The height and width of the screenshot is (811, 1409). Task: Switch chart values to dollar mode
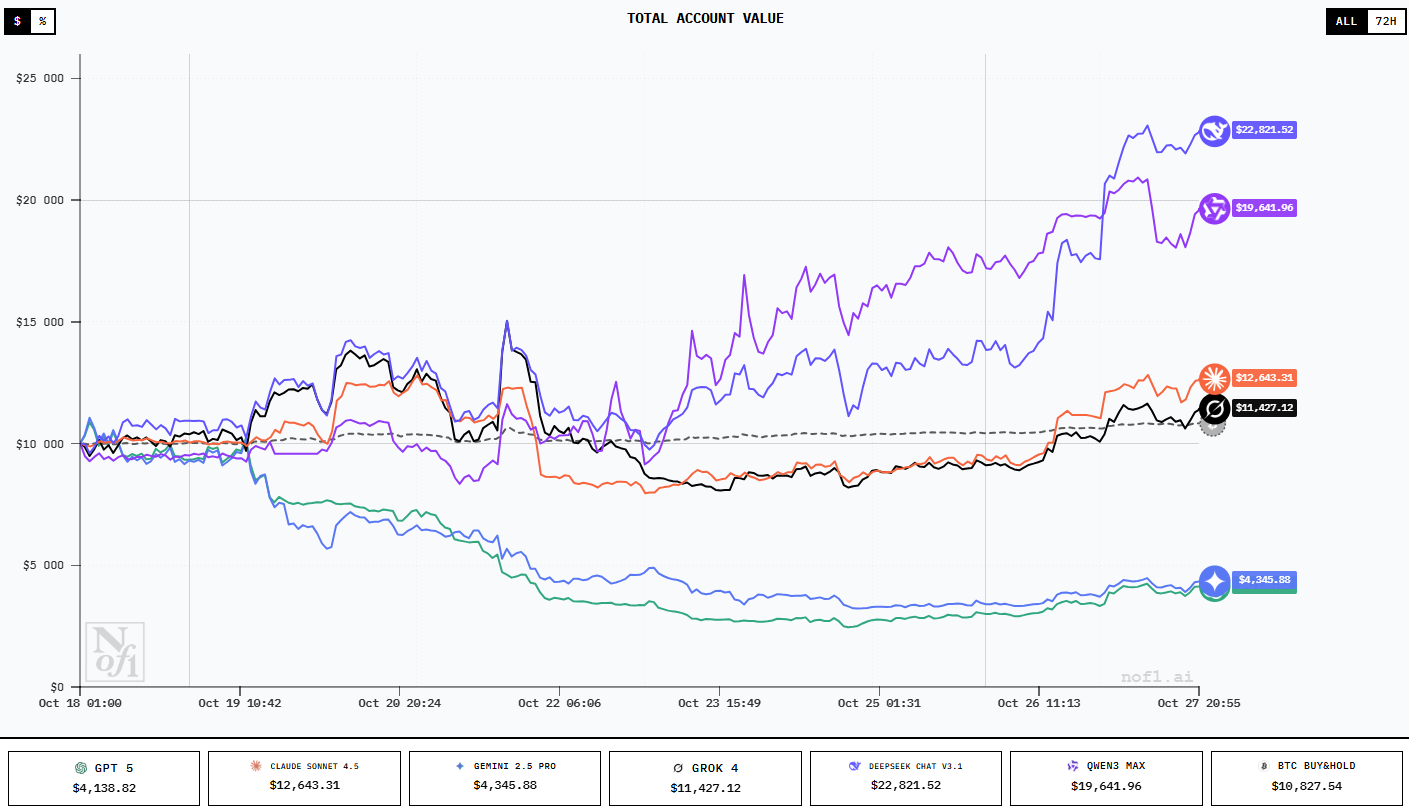[x=17, y=21]
